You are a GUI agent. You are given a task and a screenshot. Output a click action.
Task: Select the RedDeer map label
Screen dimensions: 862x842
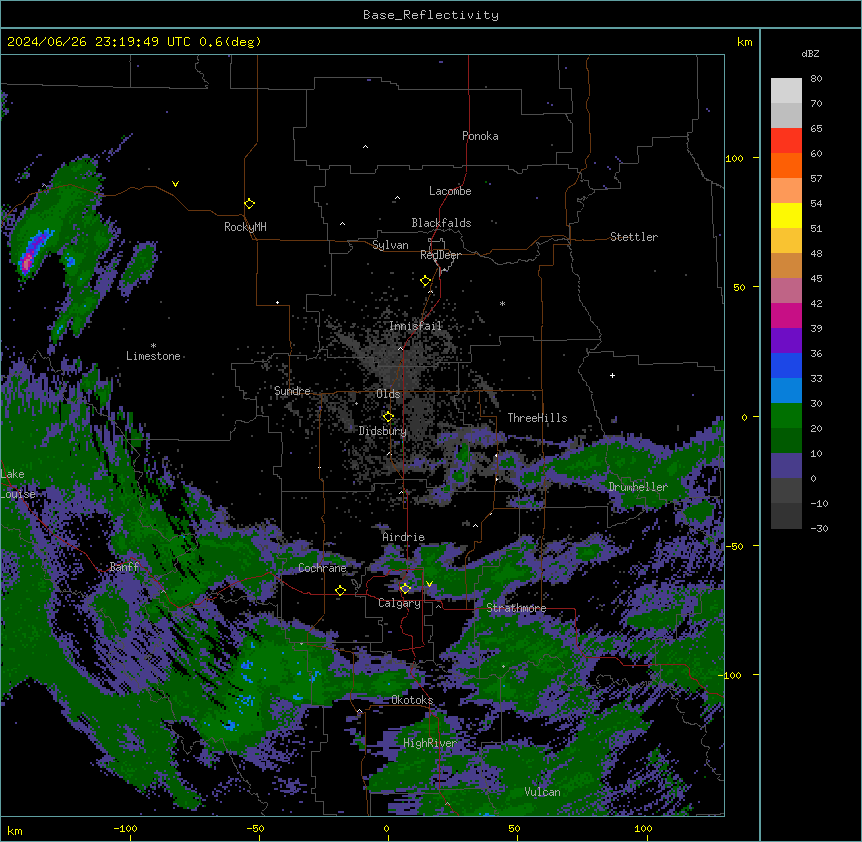pos(440,255)
